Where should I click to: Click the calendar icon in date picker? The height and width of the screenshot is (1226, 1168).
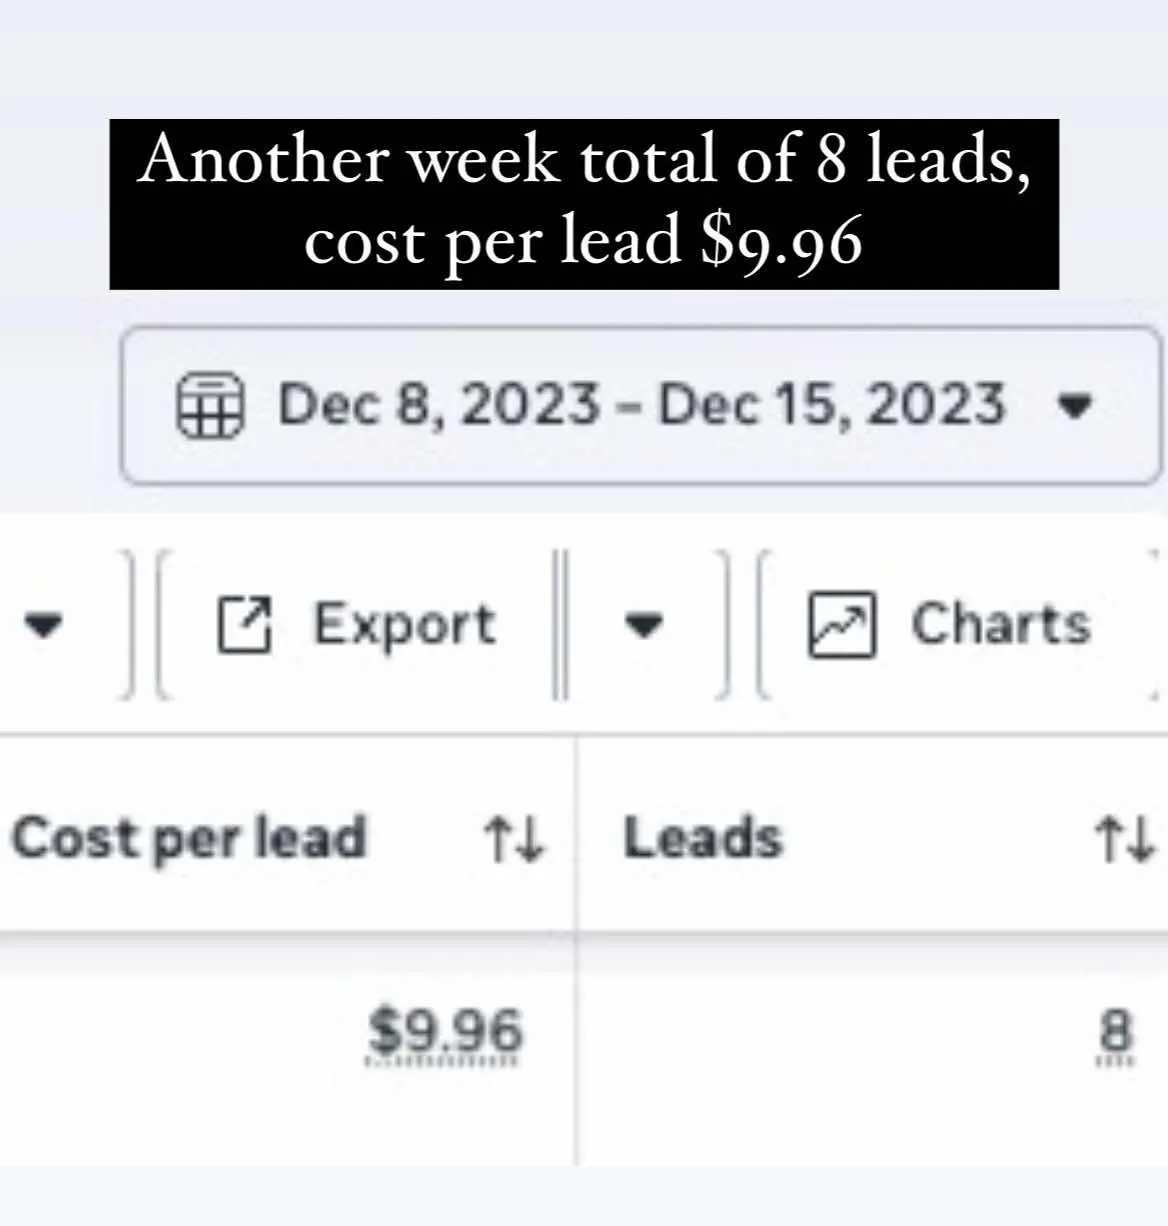point(209,405)
